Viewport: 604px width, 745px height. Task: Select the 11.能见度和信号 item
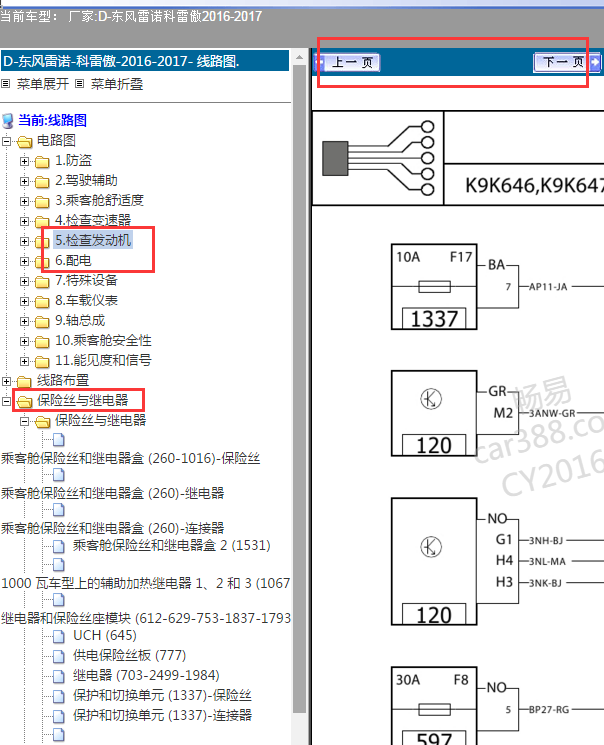tap(103, 360)
